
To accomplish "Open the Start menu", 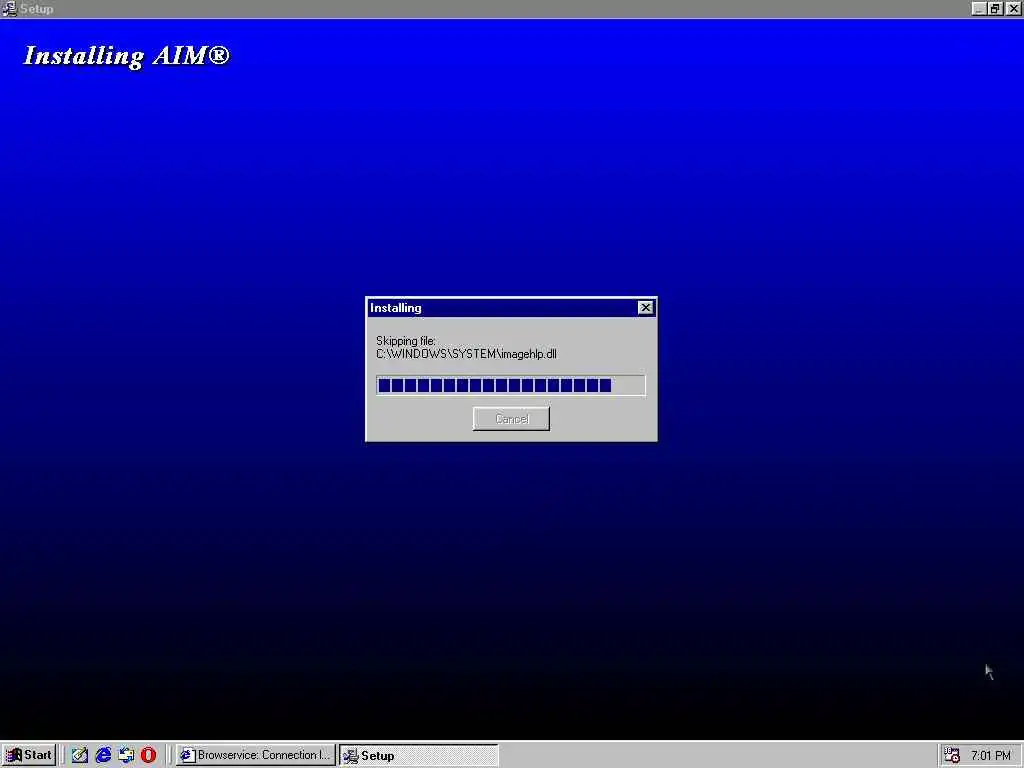I will (29, 755).
